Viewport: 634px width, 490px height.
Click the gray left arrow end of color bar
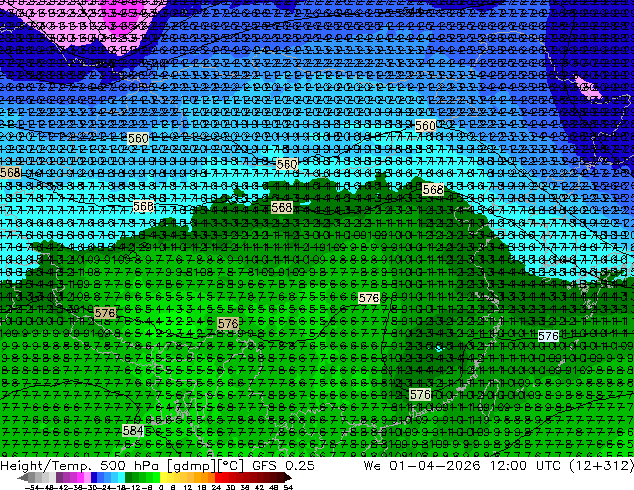pyautogui.click(x=22, y=478)
